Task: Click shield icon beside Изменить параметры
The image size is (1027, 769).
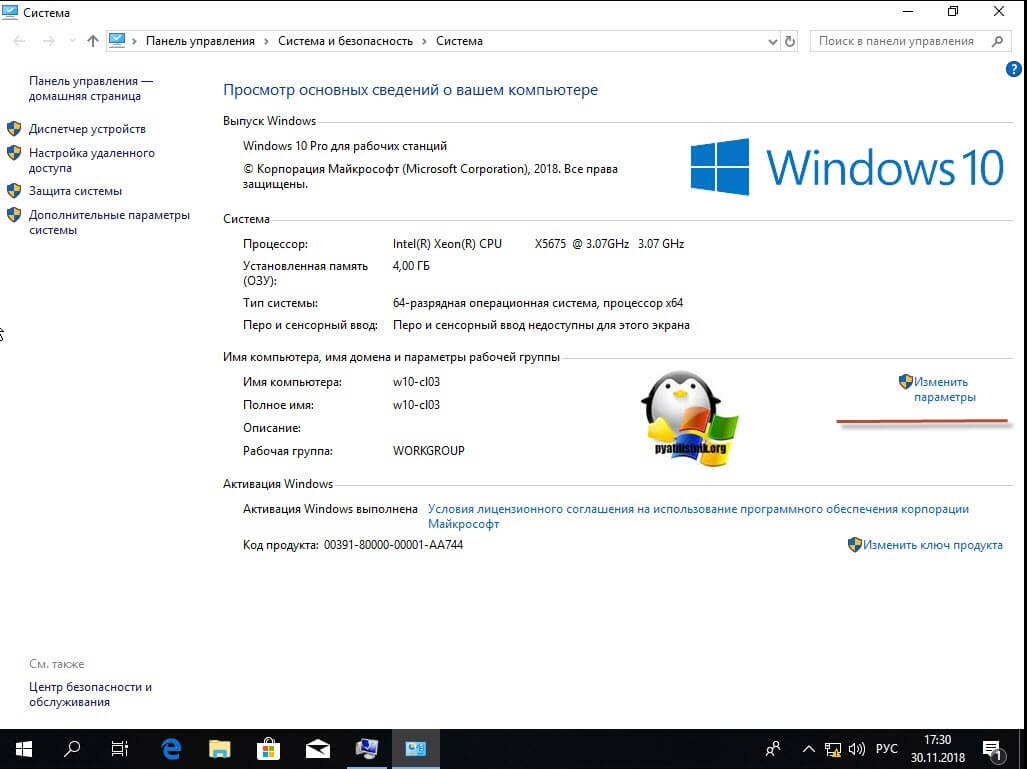Action: click(x=906, y=381)
